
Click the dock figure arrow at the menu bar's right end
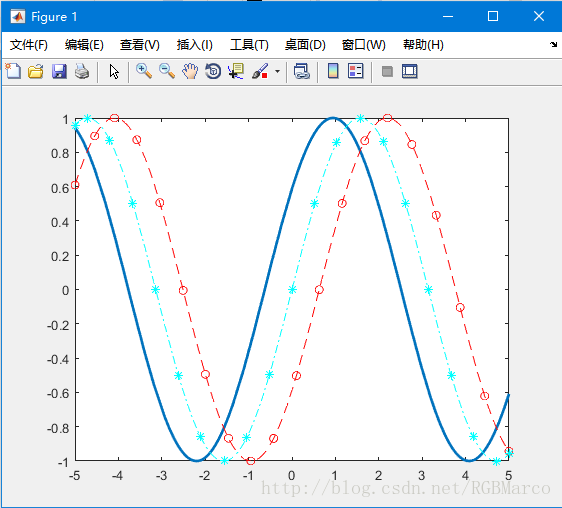point(553,45)
